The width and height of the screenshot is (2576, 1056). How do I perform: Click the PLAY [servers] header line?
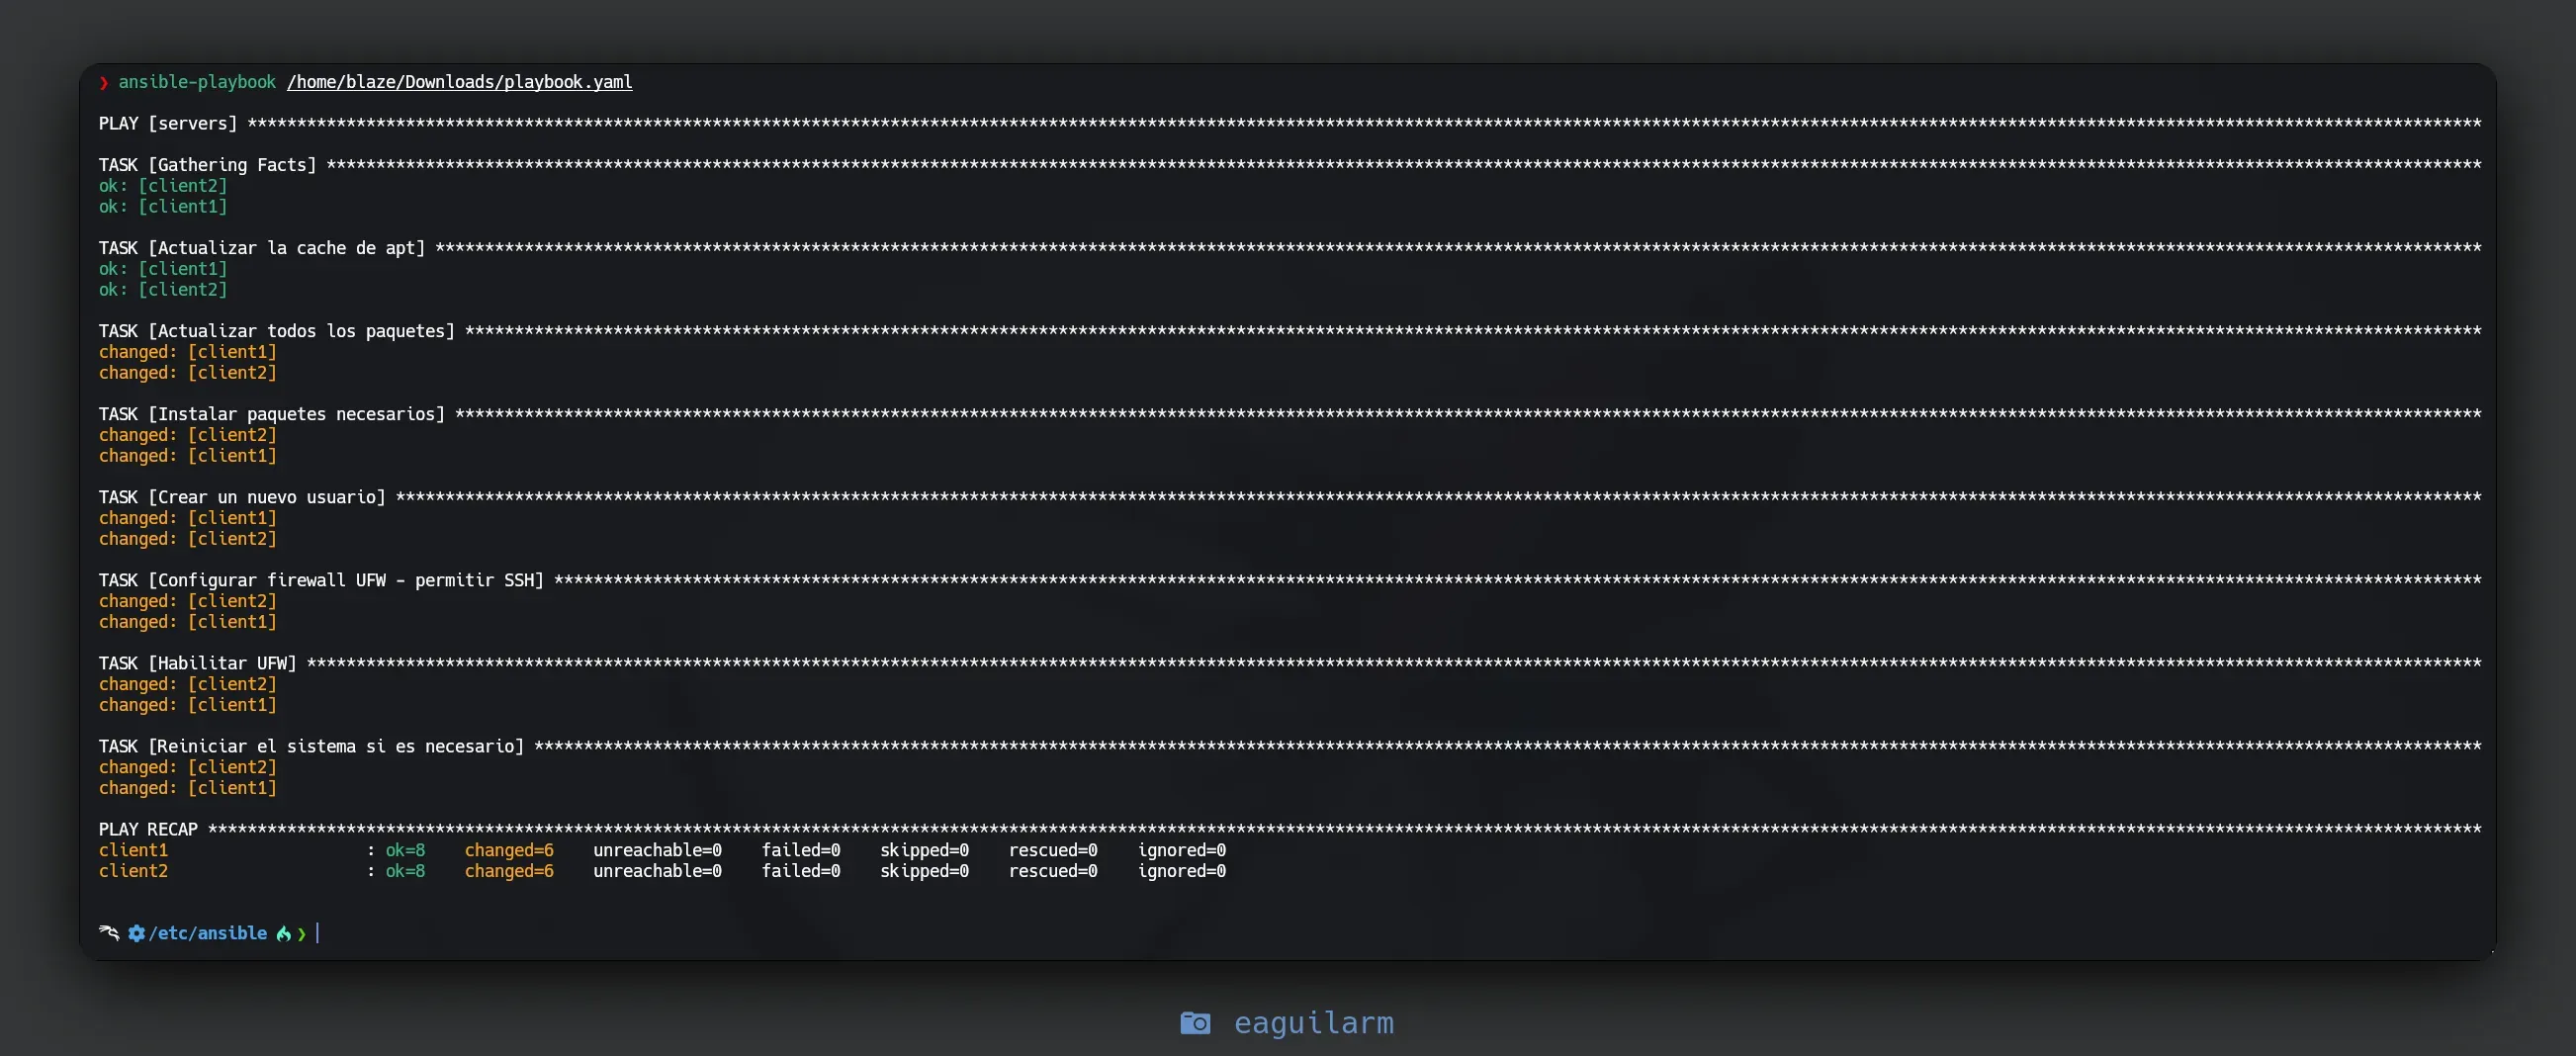coord(168,123)
